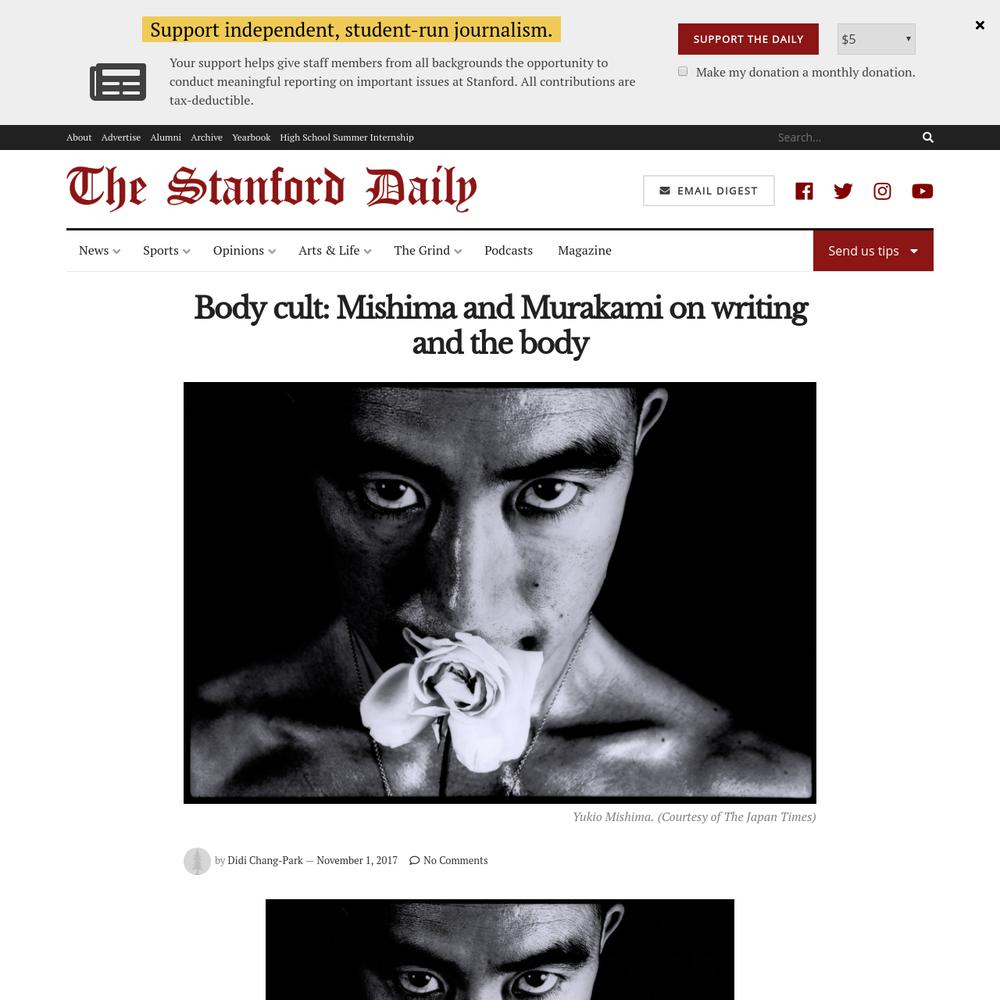Open the Podcasts menu item
This screenshot has width=1000, height=1000.
[x=508, y=251]
